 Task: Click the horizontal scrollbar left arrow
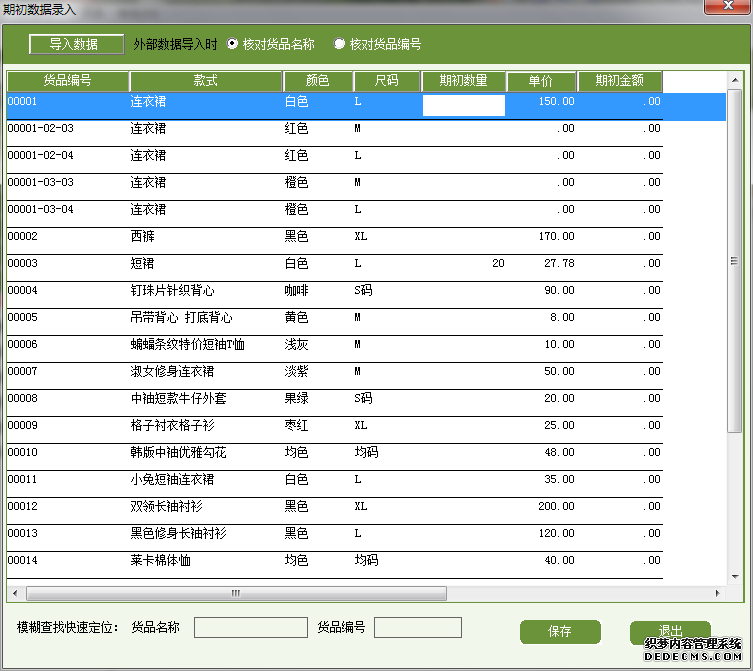(x=15, y=593)
